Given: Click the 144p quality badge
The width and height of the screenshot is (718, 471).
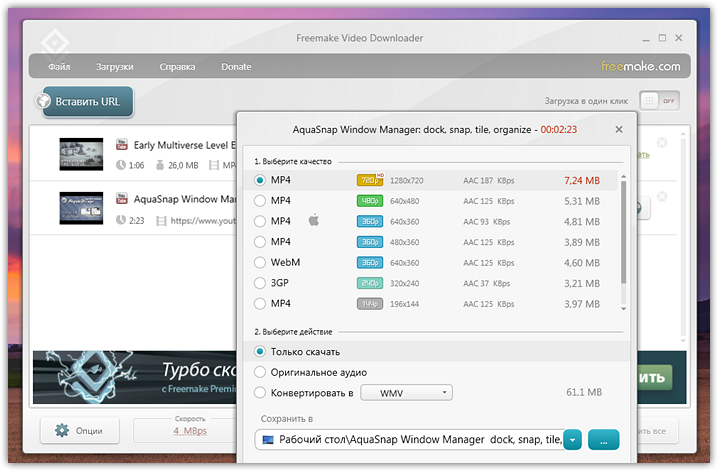Looking at the screenshot, I should coord(370,304).
